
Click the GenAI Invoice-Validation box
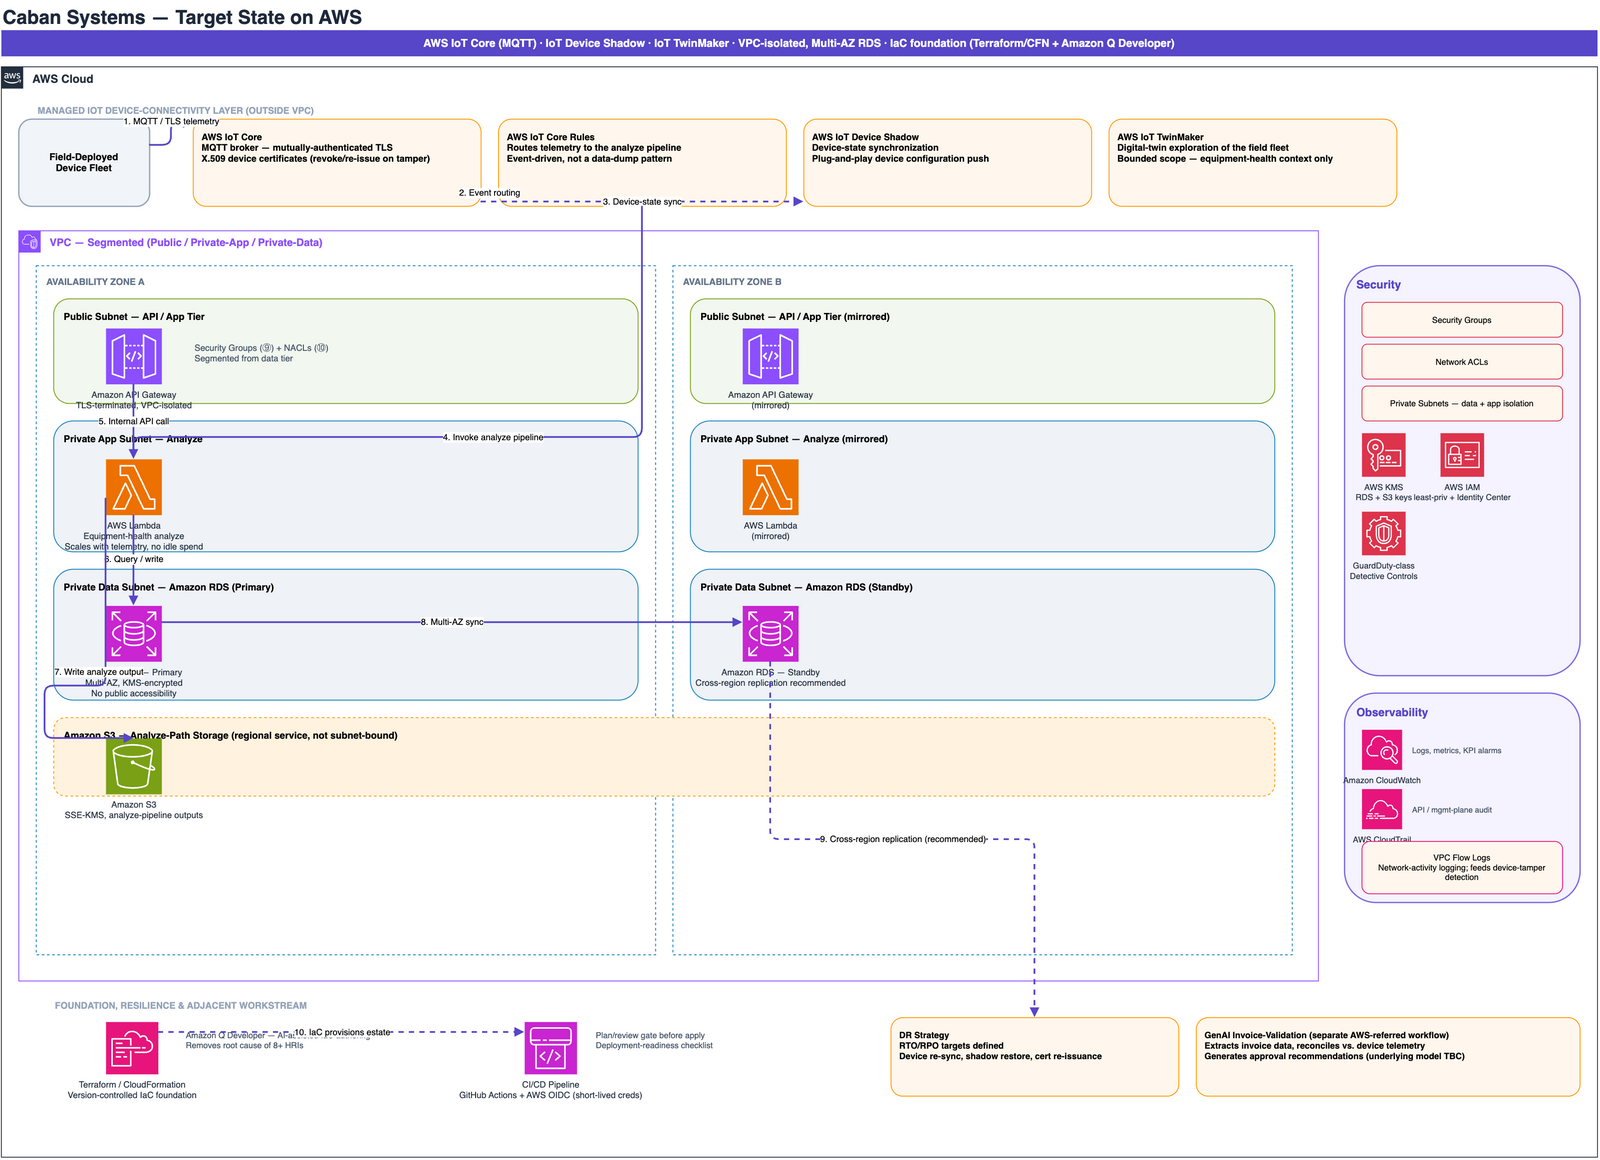(1387, 1057)
